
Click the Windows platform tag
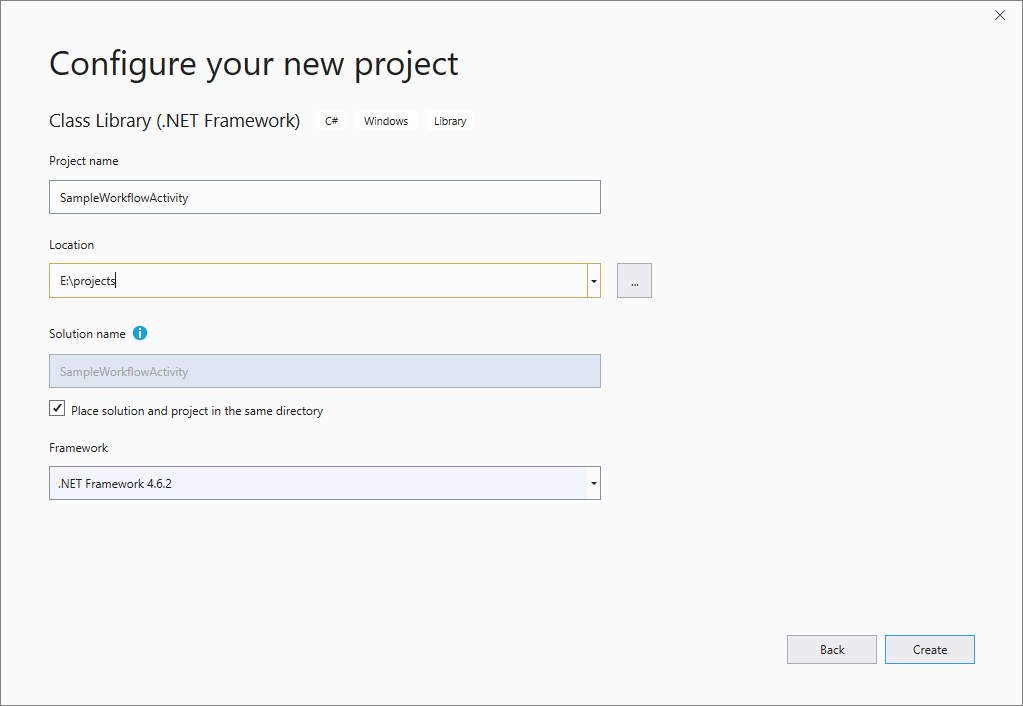pos(386,120)
